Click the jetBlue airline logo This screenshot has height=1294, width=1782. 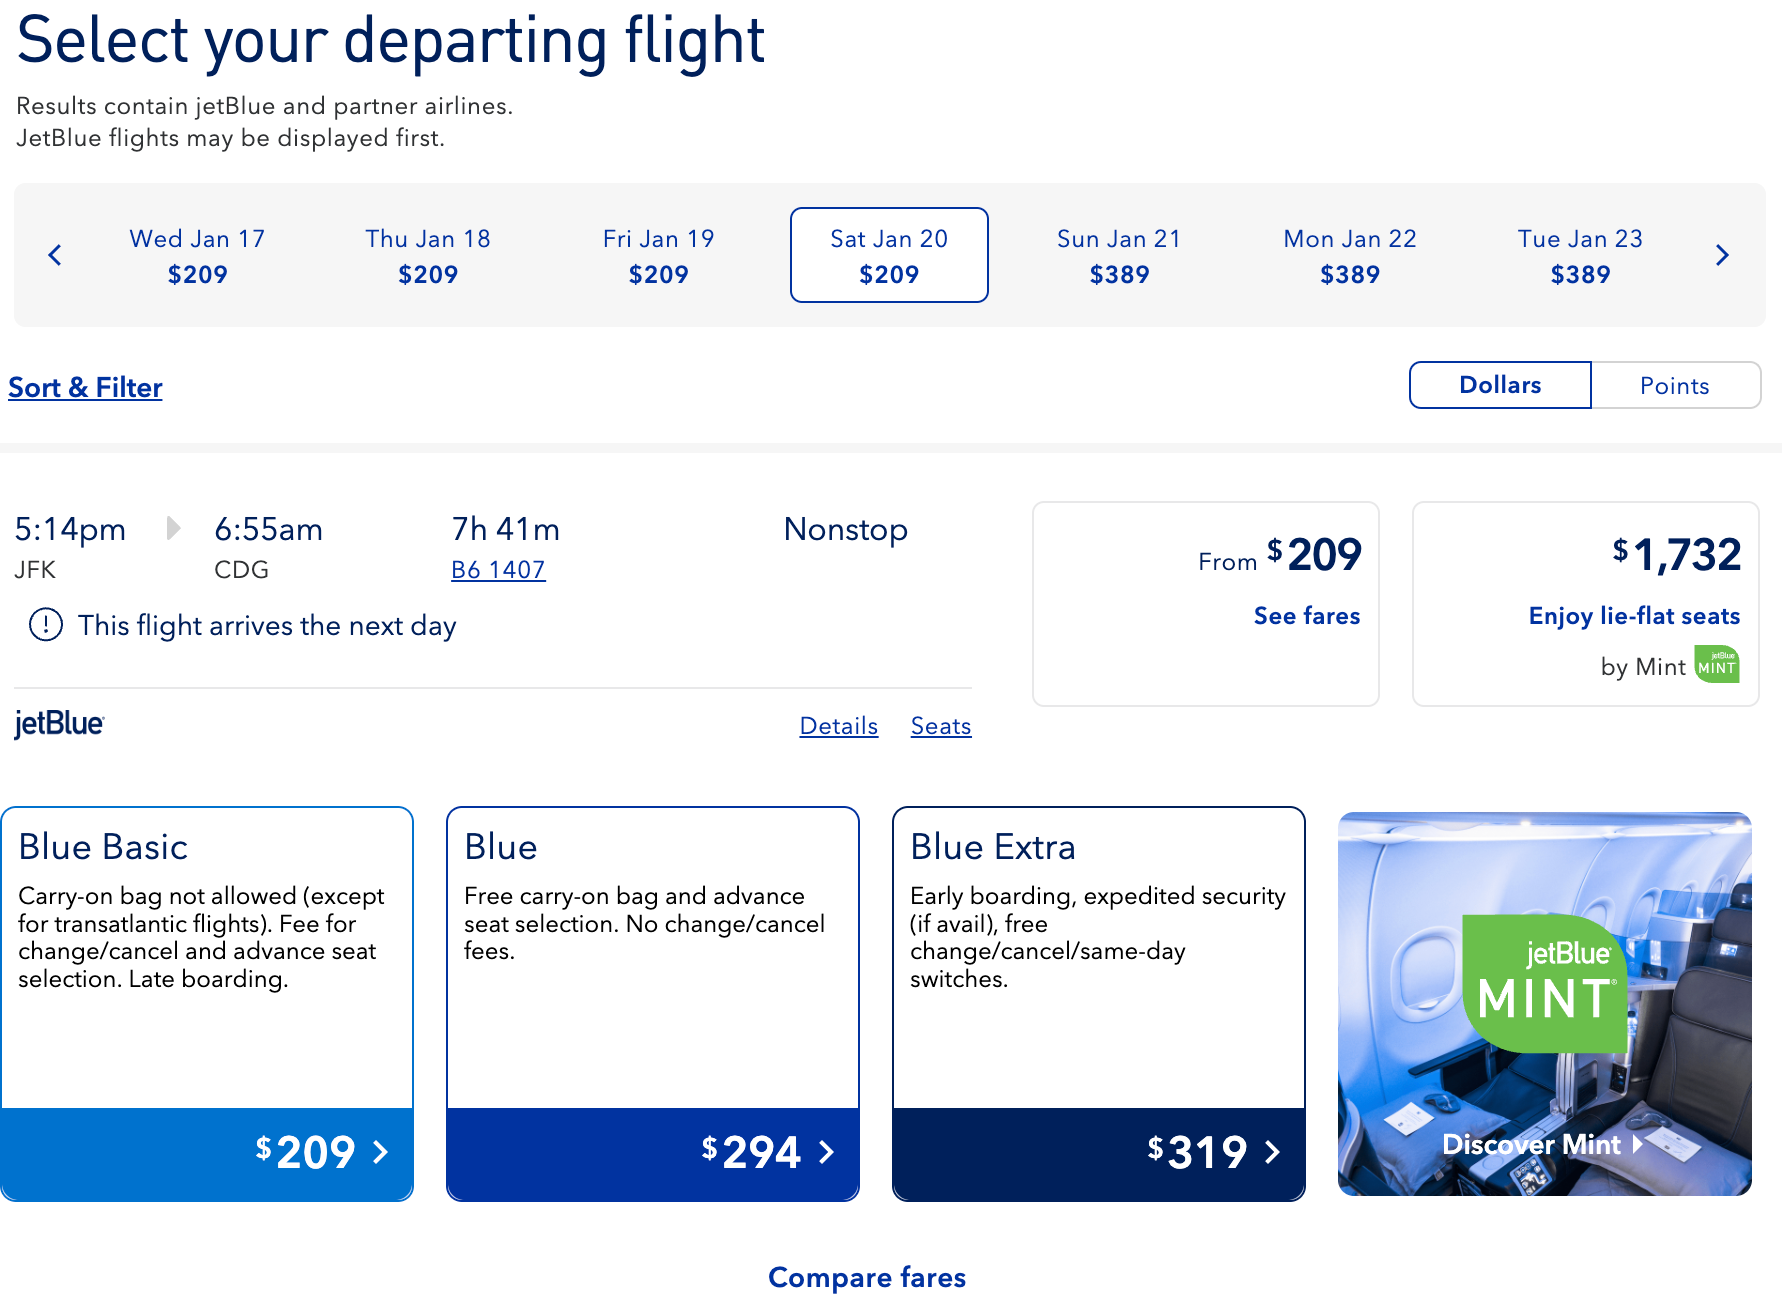[59, 724]
